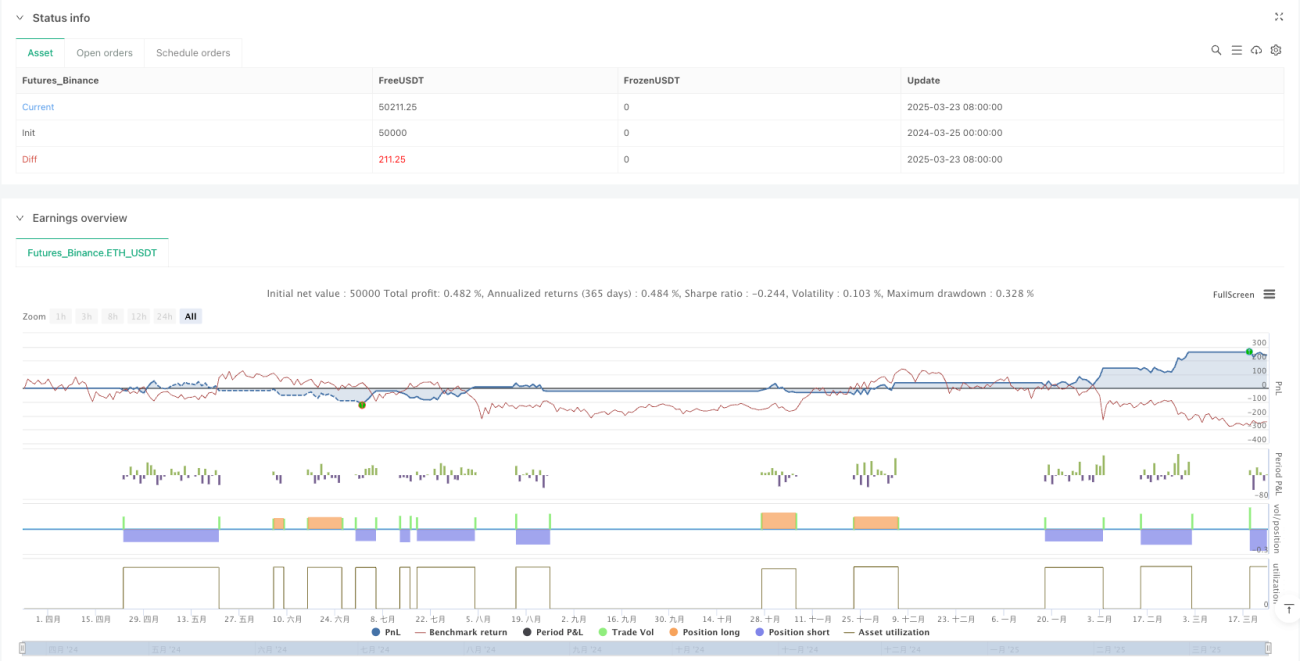Click the Current row link in asset table
Viewport: 1300px width, 661px height.
(38, 107)
